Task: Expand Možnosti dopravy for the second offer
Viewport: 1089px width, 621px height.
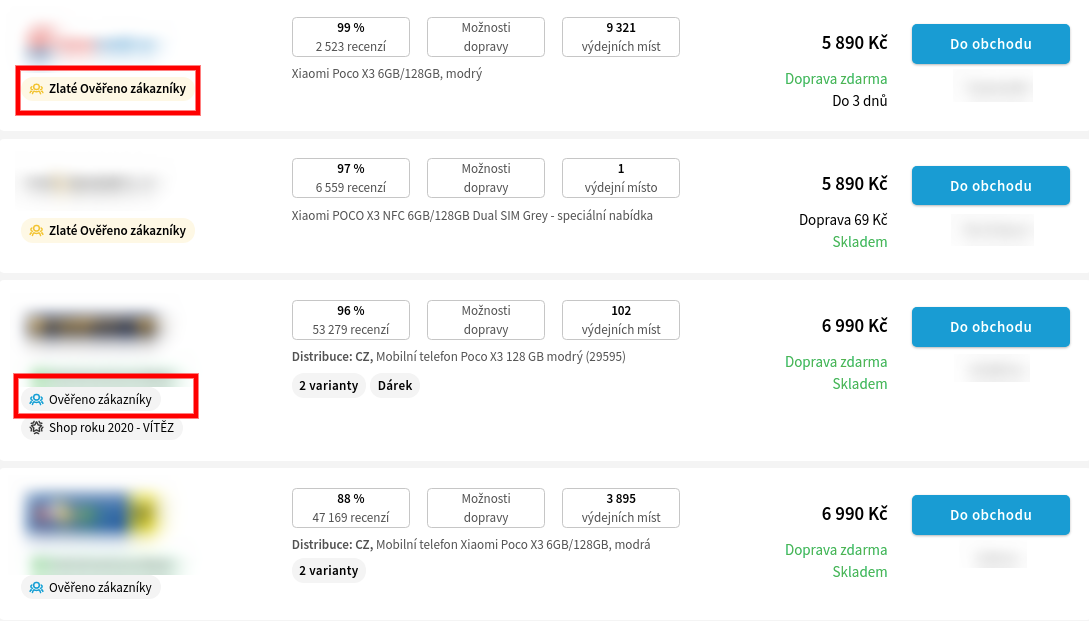Action: (x=485, y=178)
